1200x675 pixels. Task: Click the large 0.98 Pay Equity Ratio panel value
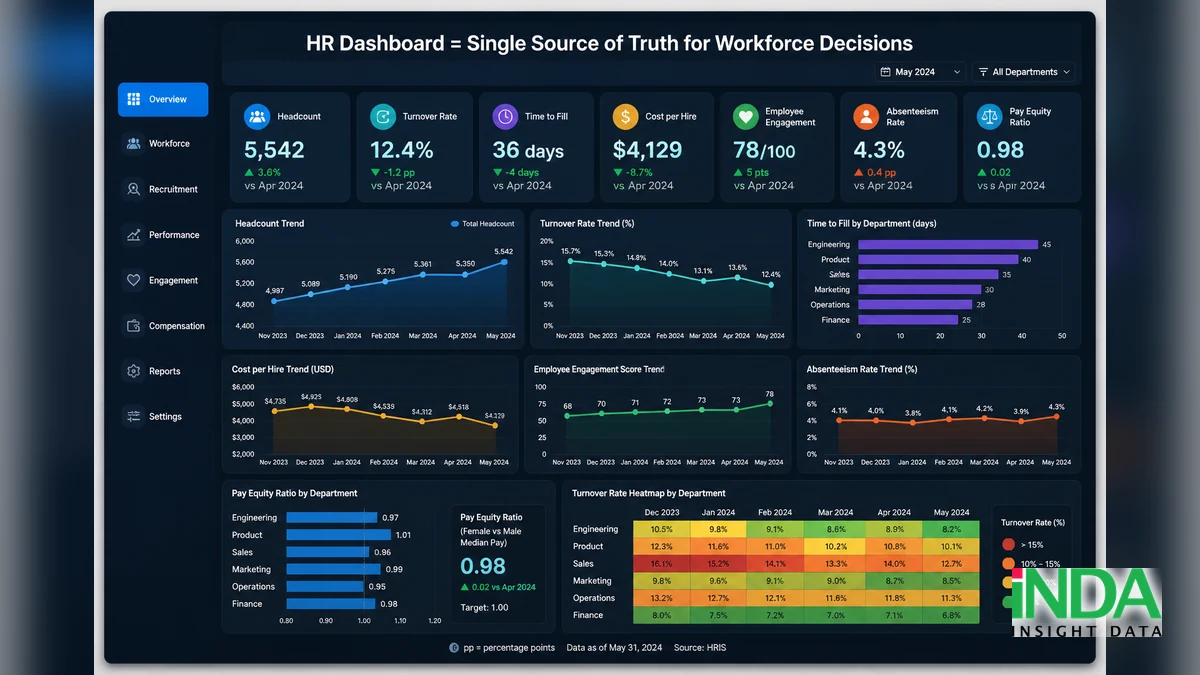point(483,567)
